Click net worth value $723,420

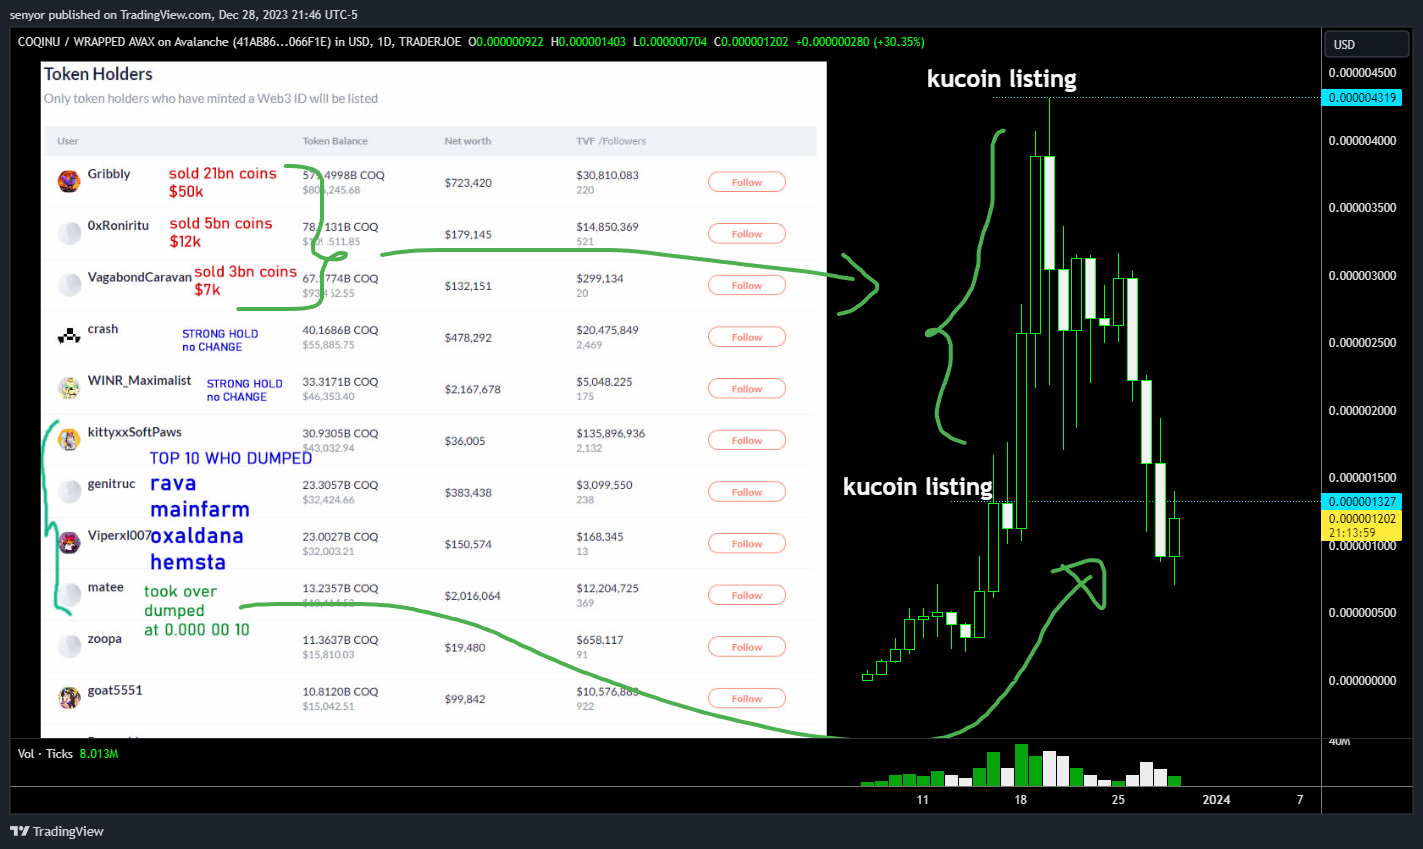[468, 183]
